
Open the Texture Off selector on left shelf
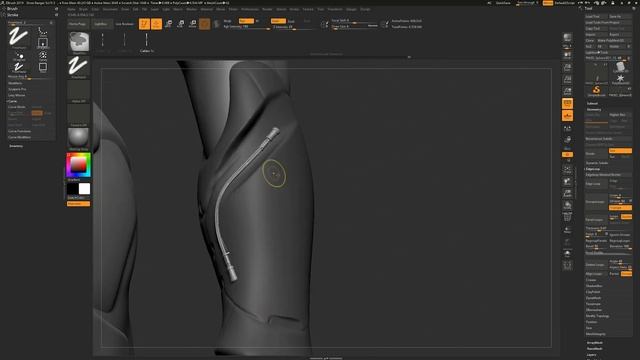click(x=79, y=115)
